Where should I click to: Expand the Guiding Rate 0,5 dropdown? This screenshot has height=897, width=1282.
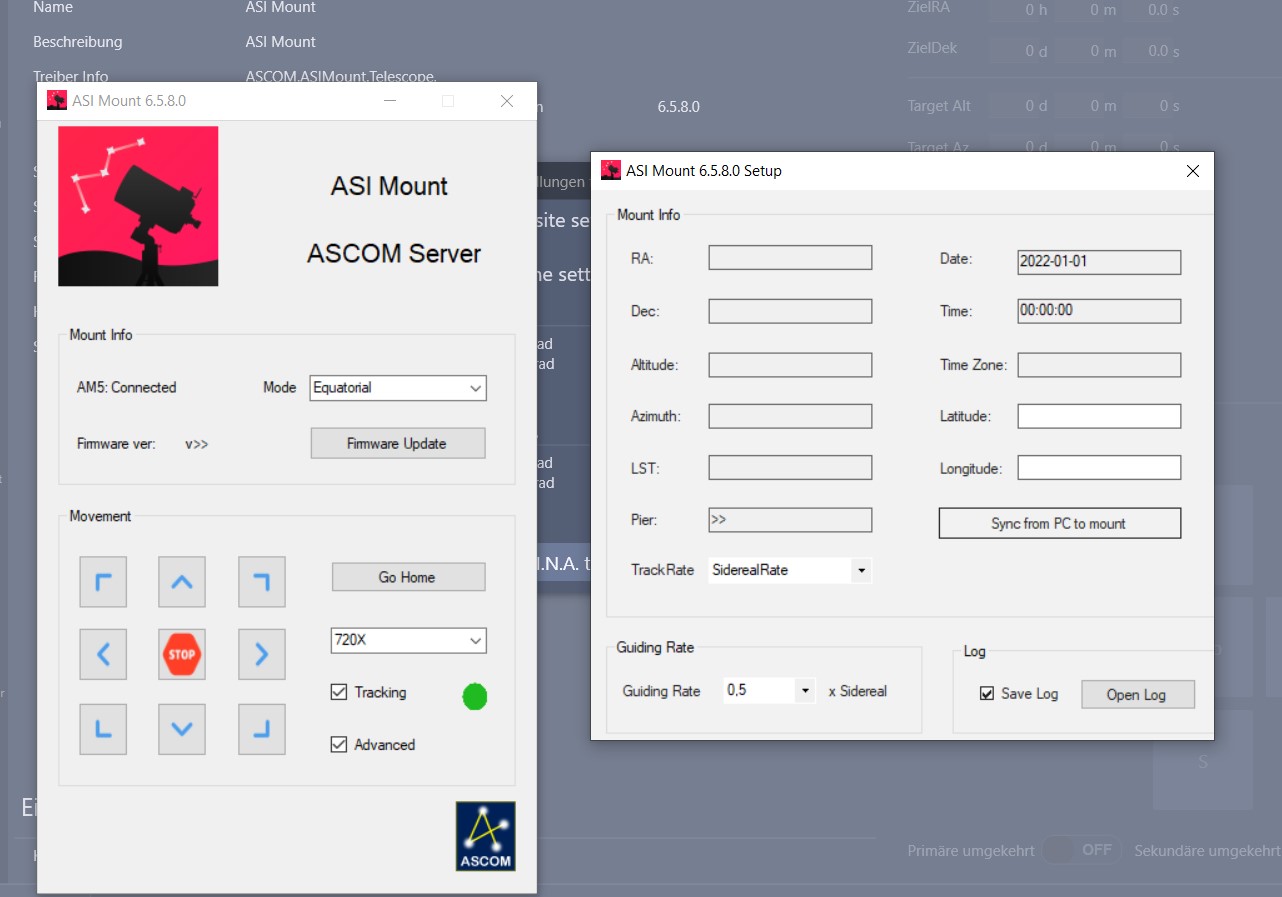[x=769, y=690]
